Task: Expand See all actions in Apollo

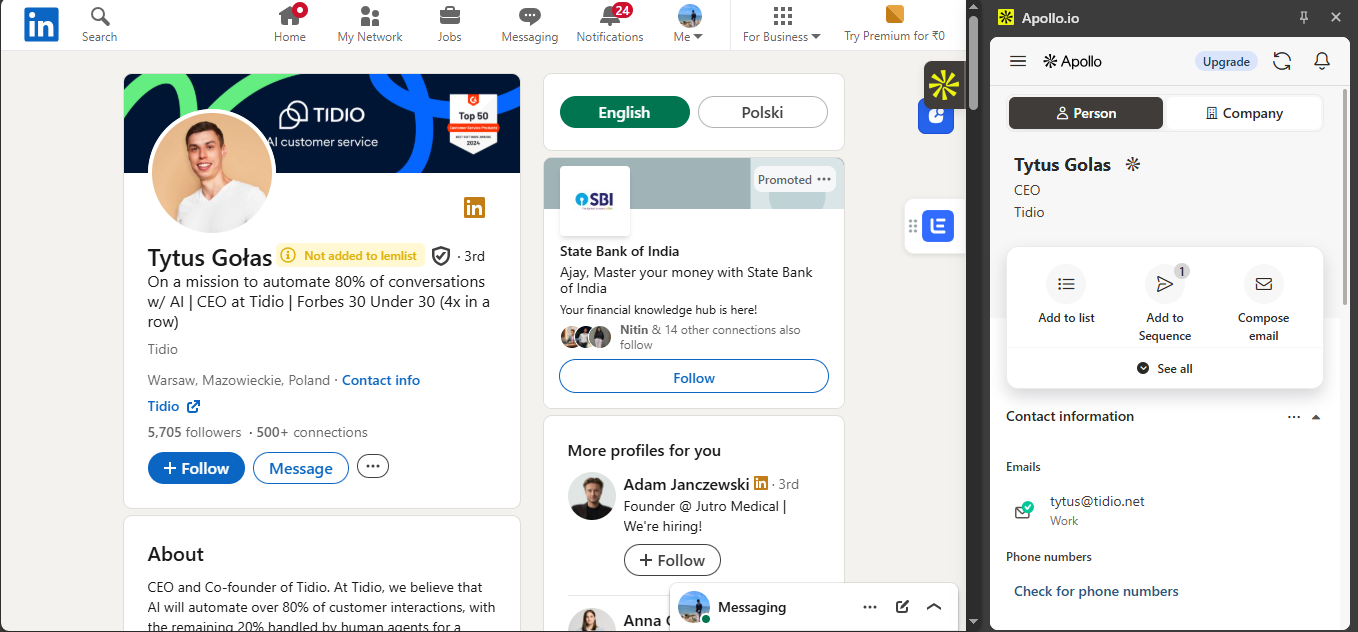Action: 1165,368
